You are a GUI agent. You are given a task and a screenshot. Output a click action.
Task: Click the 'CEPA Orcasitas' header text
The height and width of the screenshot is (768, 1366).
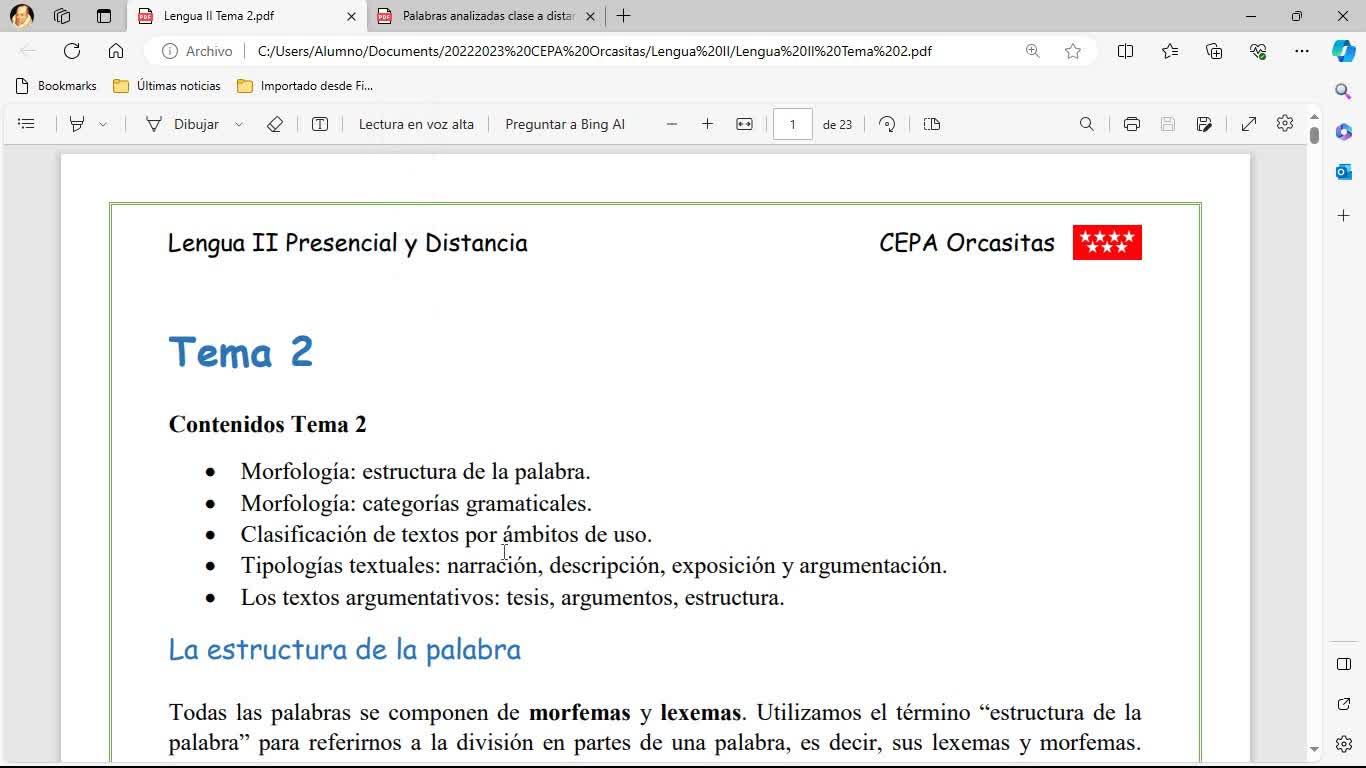click(x=967, y=243)
